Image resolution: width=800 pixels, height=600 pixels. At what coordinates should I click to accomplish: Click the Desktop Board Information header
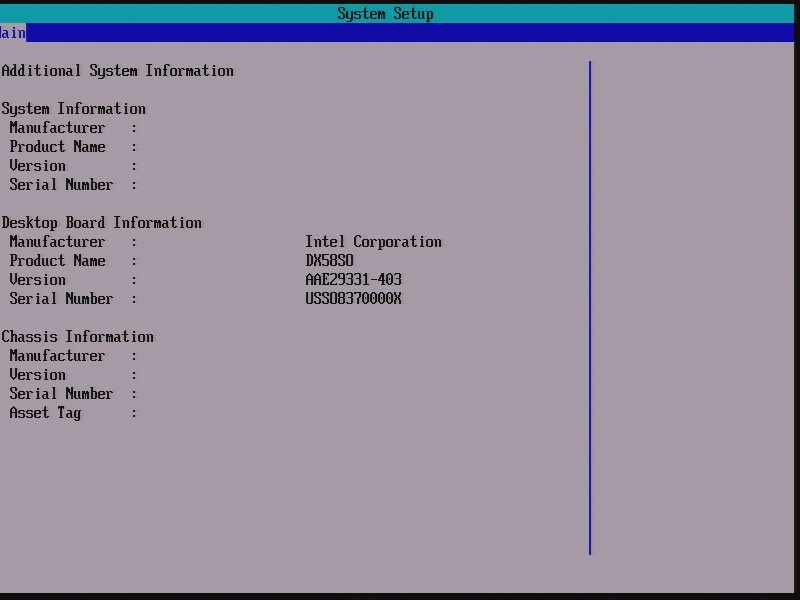(x=102, y=222)
